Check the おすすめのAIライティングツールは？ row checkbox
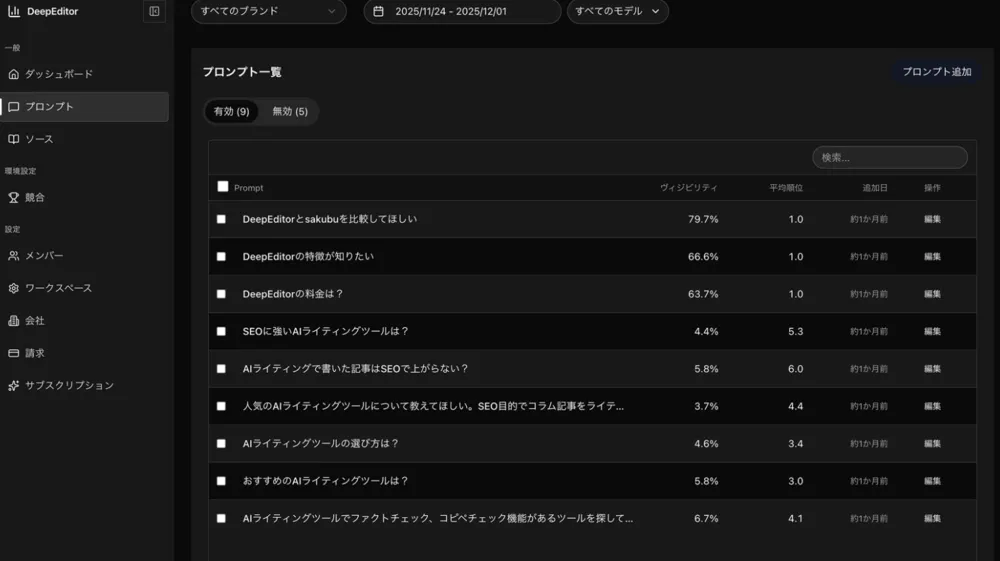The image size is (1000, 561). 221,481
